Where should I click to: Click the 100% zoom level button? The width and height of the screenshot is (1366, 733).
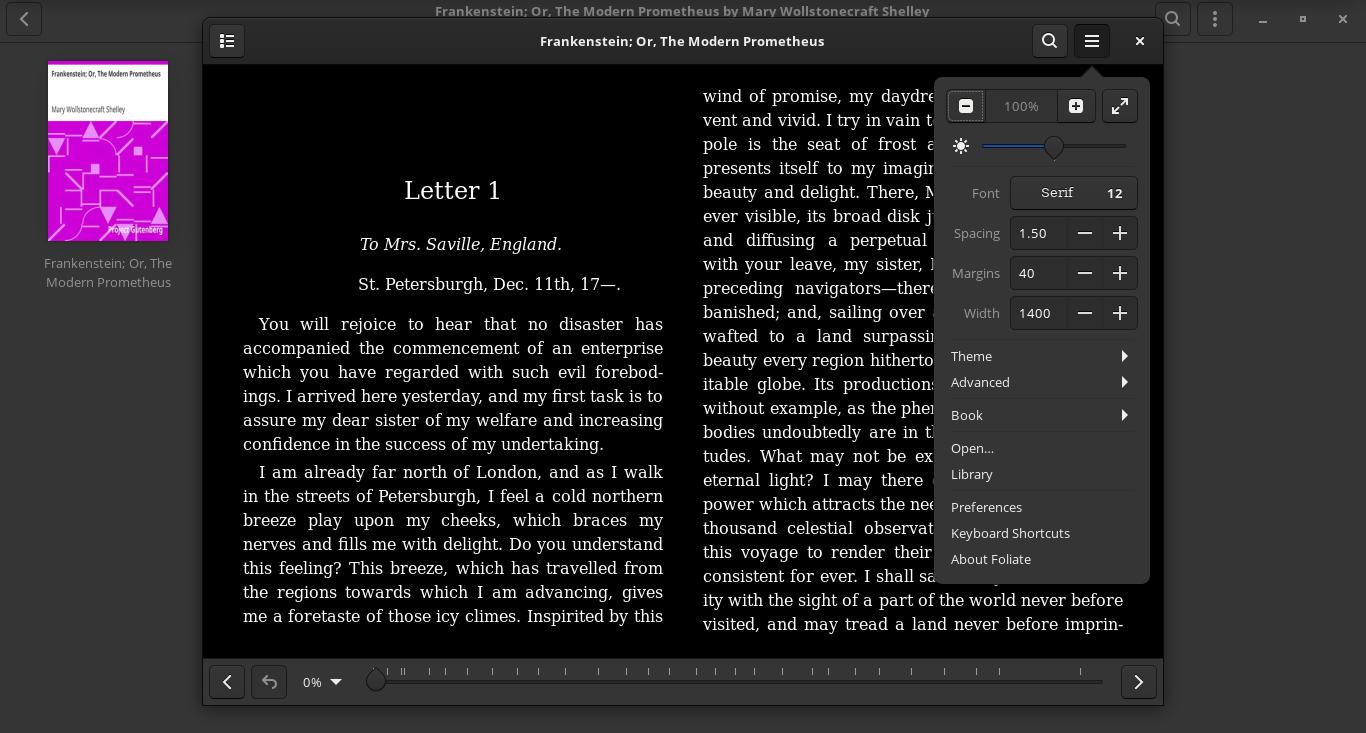pos(1021,106)
